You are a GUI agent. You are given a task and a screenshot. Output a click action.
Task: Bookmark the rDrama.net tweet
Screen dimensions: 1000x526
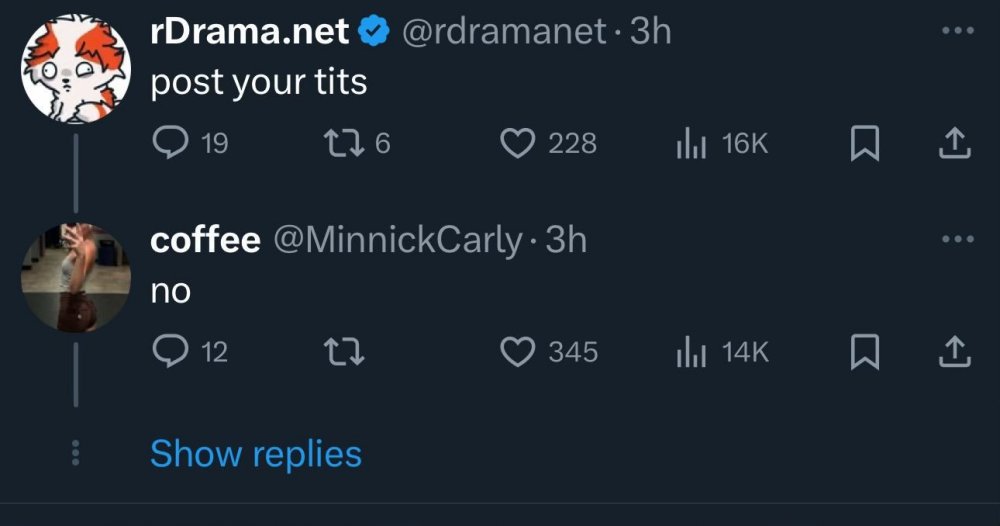click(x=862, y=145)
